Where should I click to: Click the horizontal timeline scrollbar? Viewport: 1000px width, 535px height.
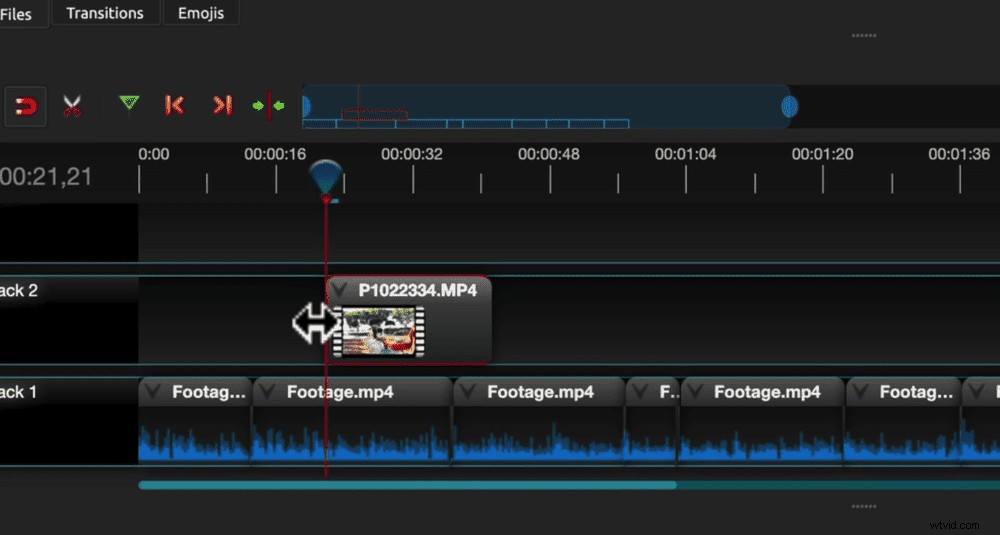point(407,485)
